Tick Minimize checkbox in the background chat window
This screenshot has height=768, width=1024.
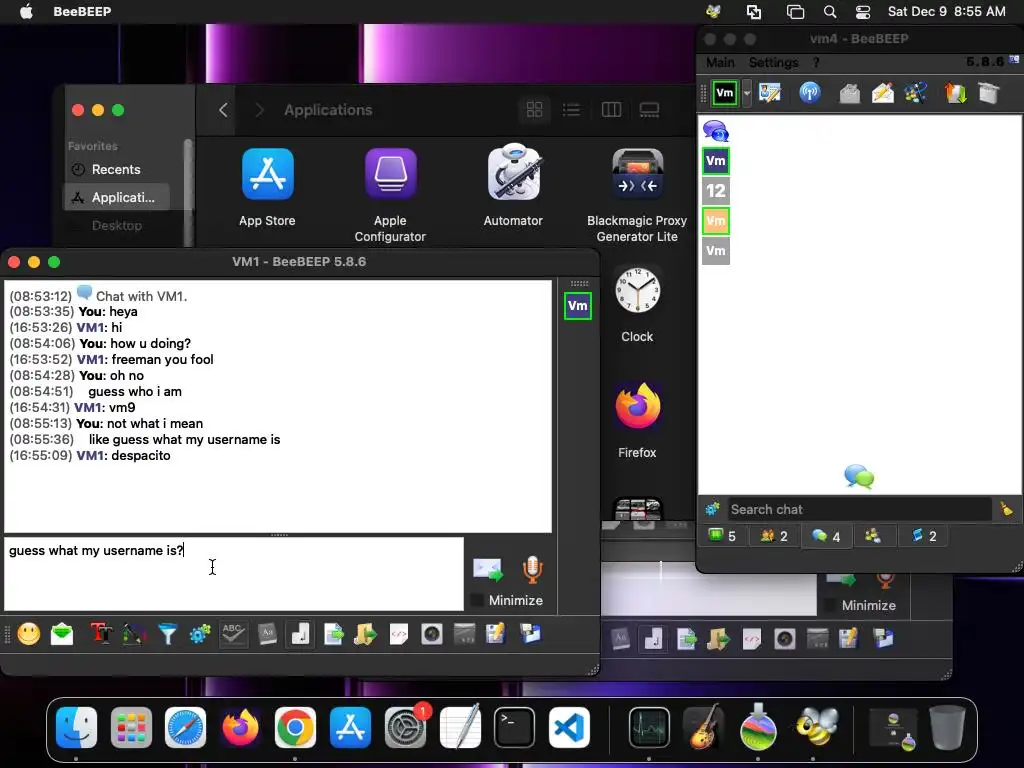[x=830, y=605]
